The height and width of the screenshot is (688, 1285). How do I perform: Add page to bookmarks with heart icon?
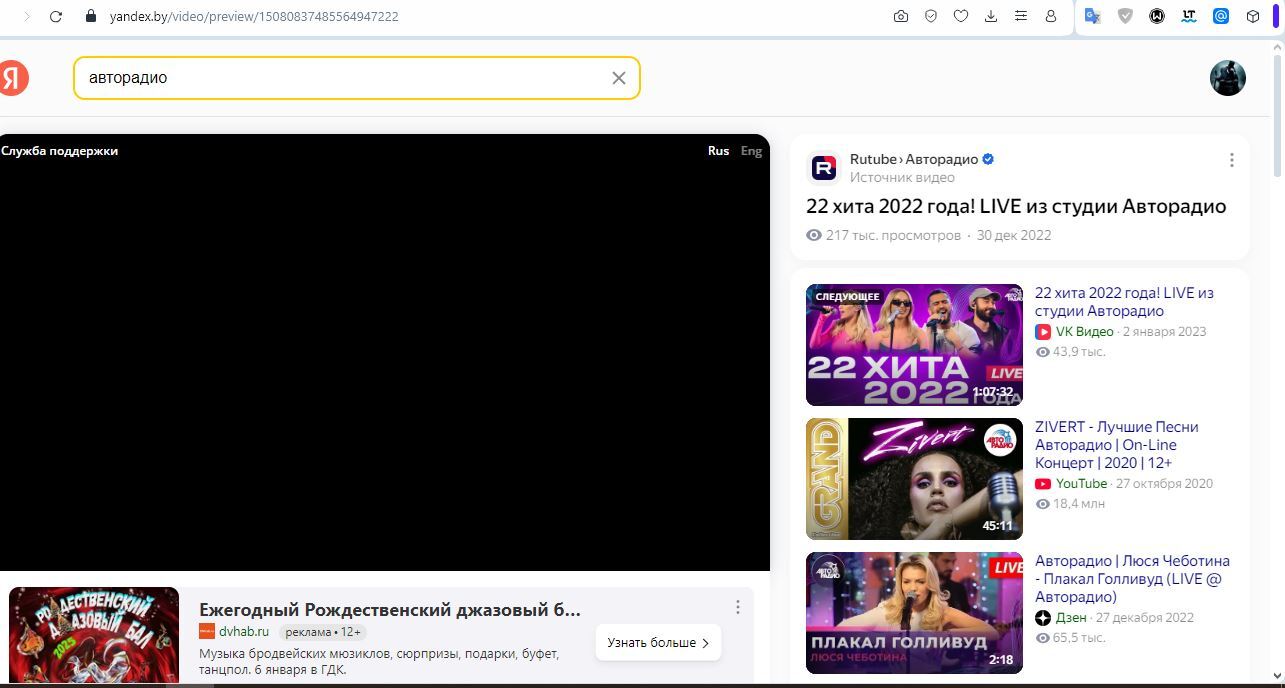coord(961,16)
